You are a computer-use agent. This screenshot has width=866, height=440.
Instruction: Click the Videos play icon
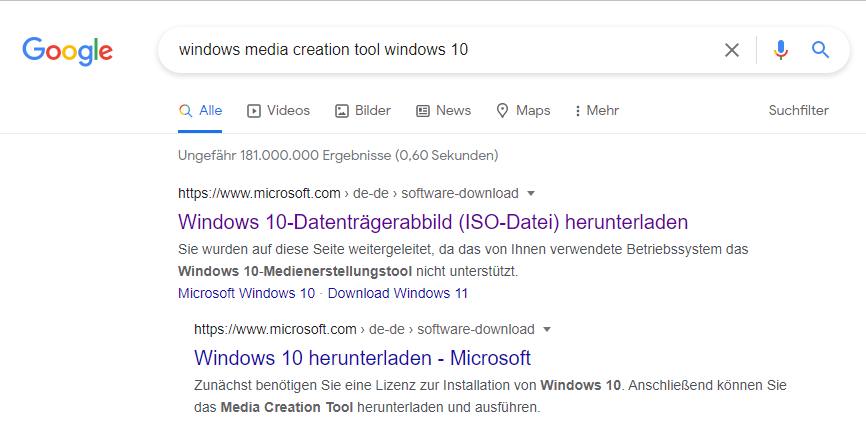(x=254, y=111)
